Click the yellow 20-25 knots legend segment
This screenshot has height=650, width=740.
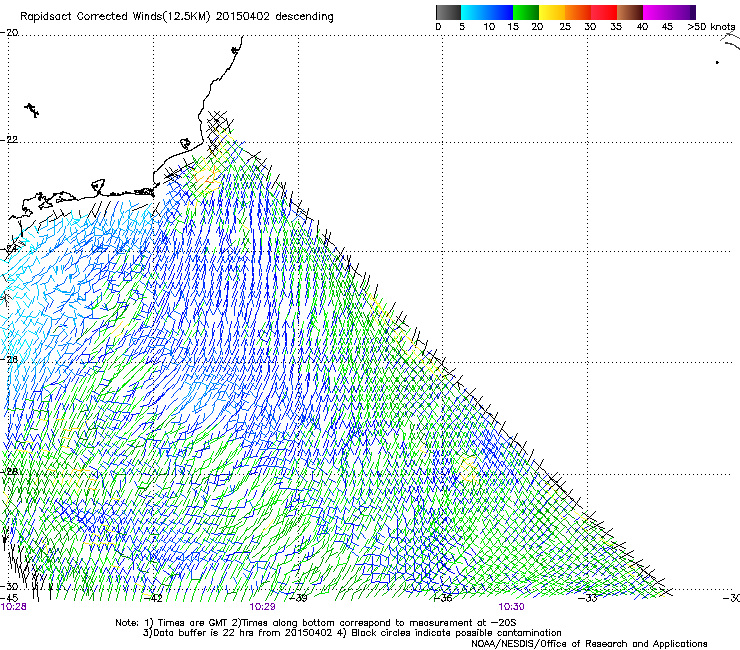(x=552, y=12)
